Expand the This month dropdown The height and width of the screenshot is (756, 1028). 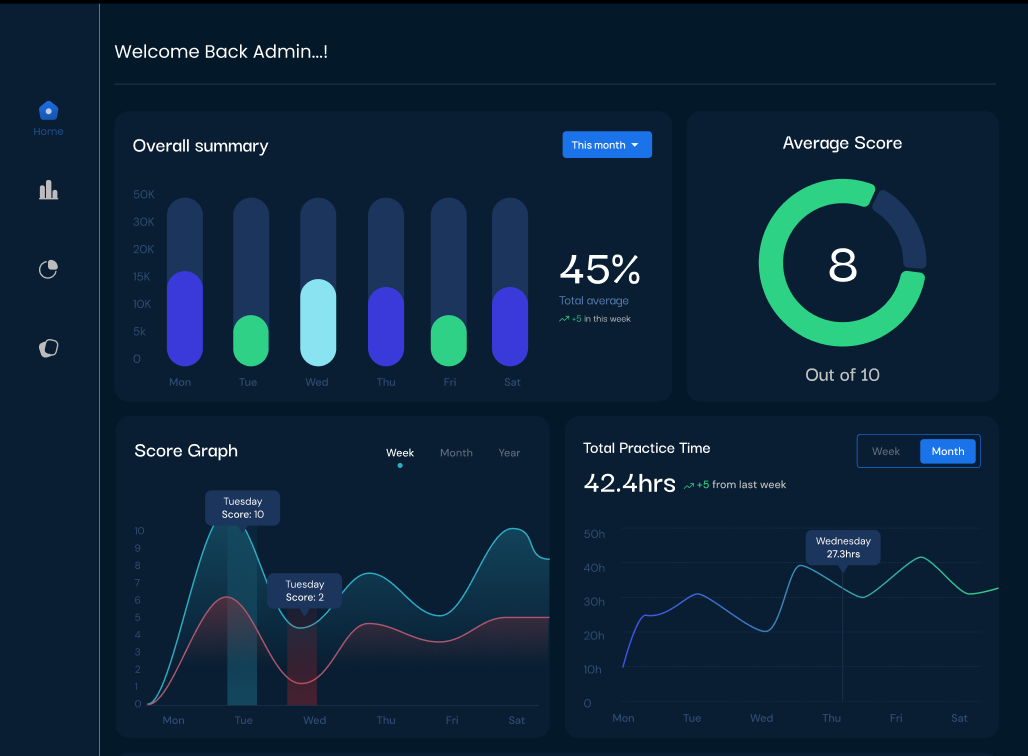pyautogui.click(x=607, y=145)
